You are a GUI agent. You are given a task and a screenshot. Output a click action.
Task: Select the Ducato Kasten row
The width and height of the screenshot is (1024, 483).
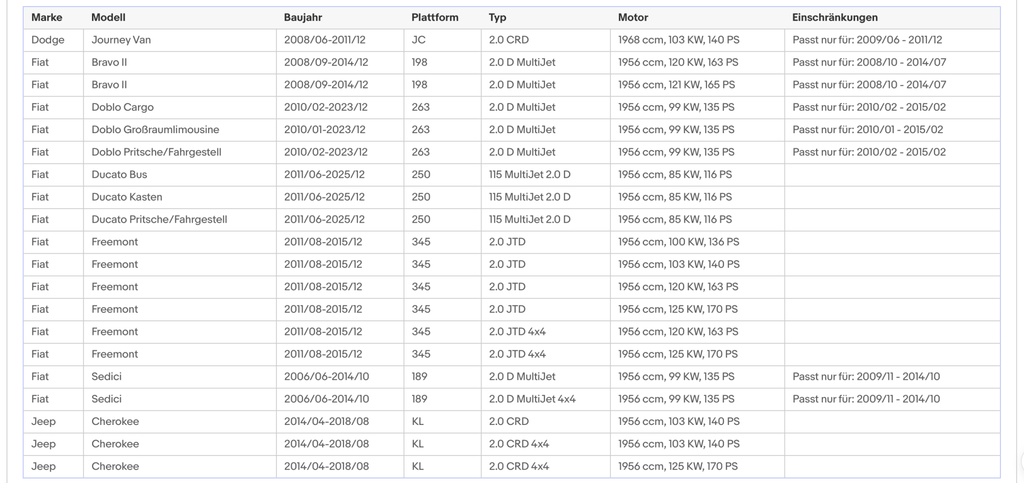coord(511,196)
